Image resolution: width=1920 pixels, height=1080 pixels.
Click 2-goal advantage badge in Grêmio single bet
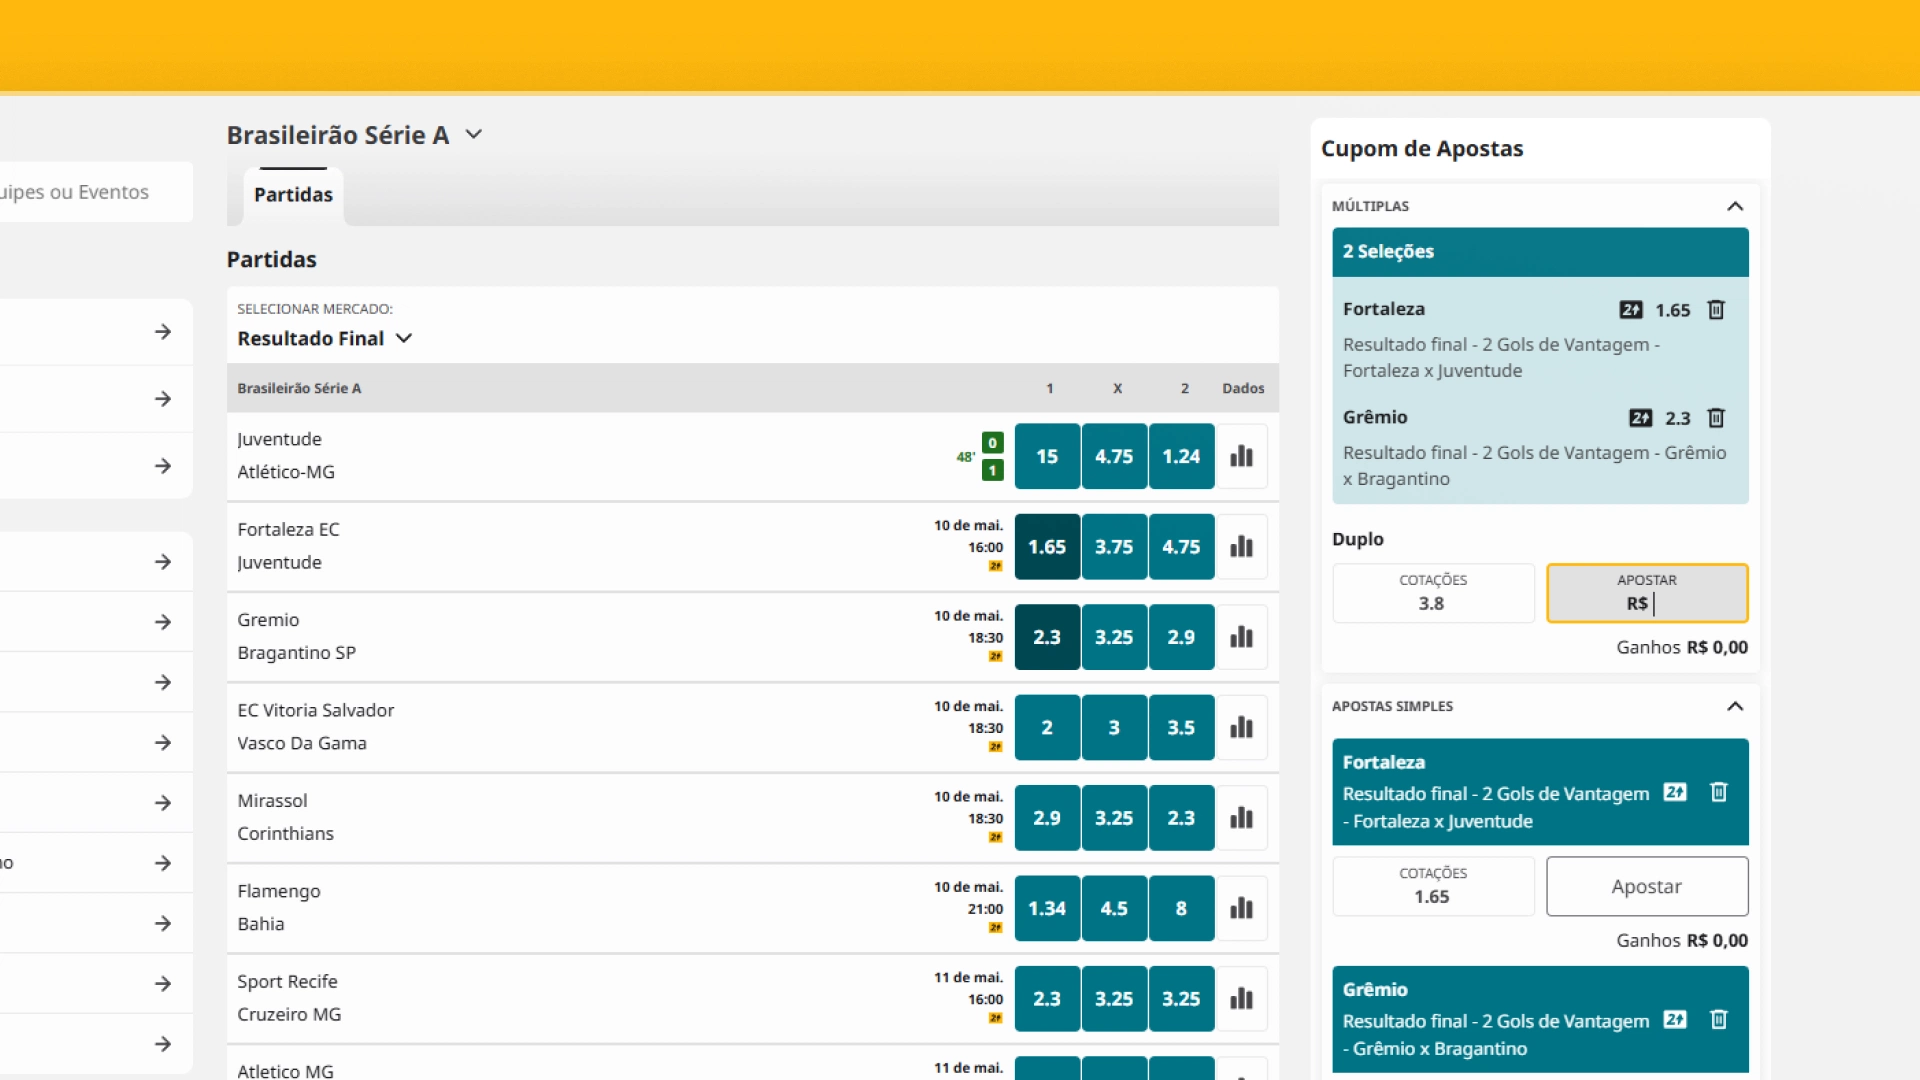coord(1675,1019)
